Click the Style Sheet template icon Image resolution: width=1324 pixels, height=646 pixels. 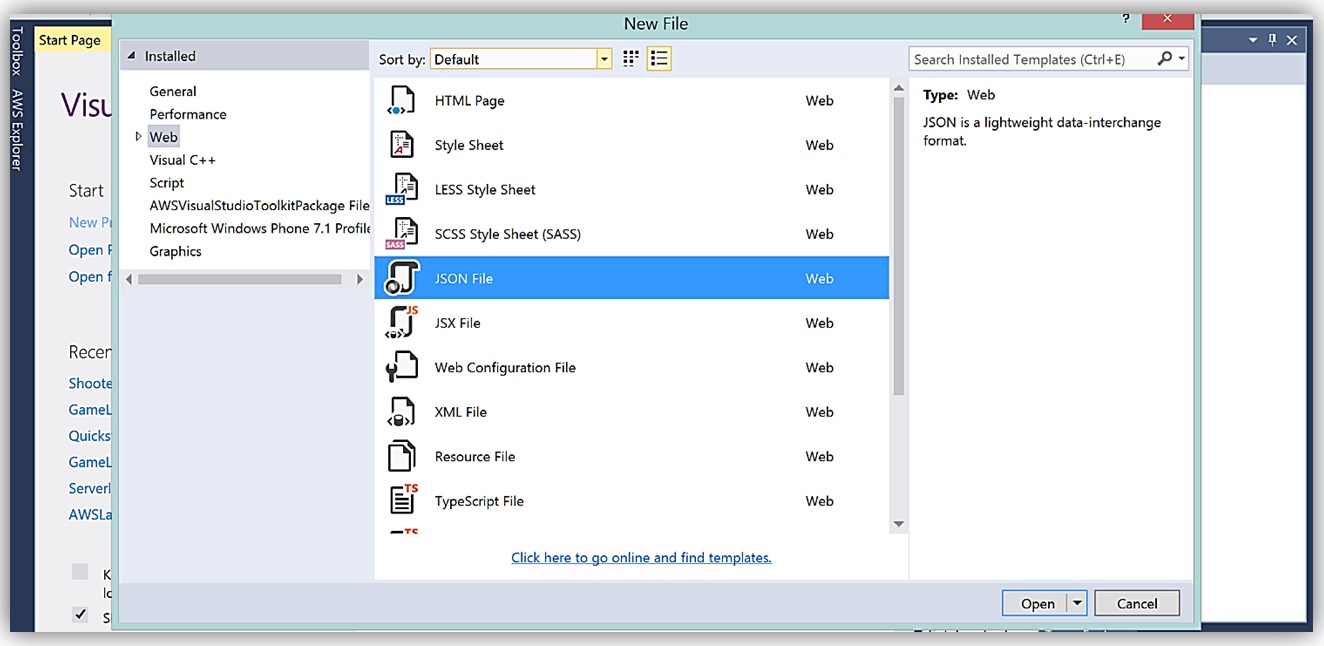pos(401,145)
